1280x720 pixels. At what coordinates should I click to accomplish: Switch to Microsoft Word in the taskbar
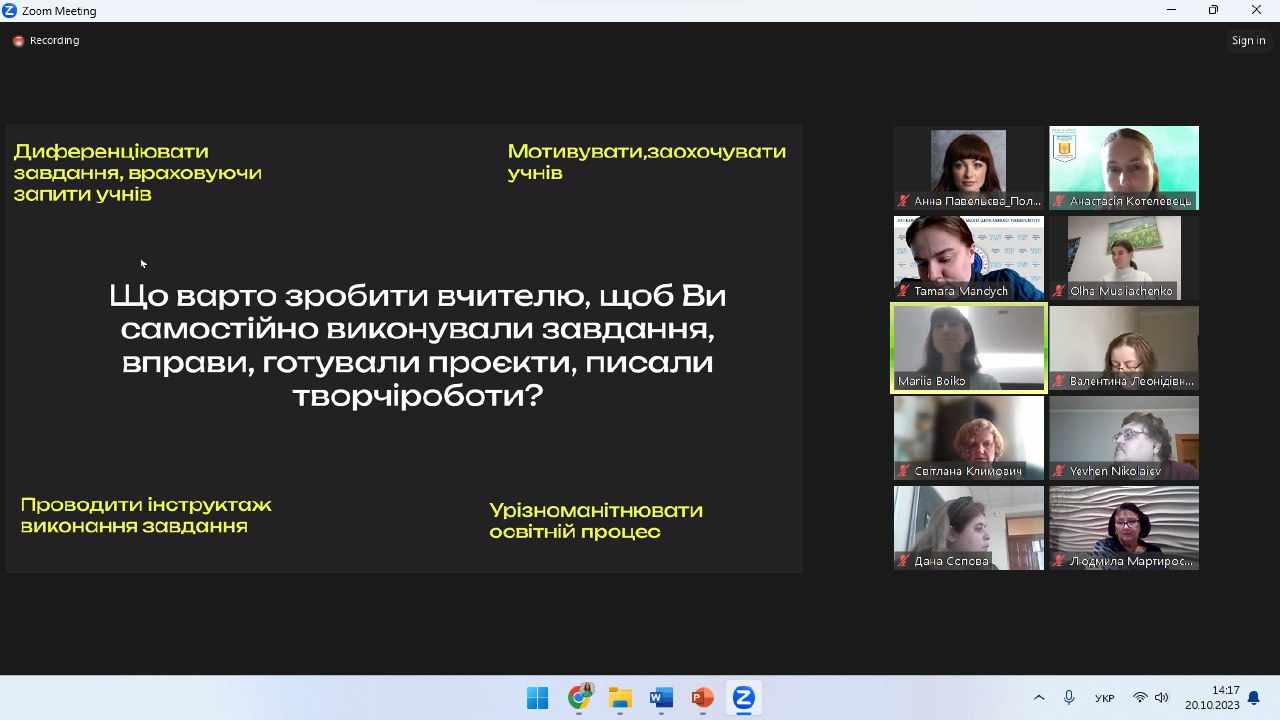661,698
